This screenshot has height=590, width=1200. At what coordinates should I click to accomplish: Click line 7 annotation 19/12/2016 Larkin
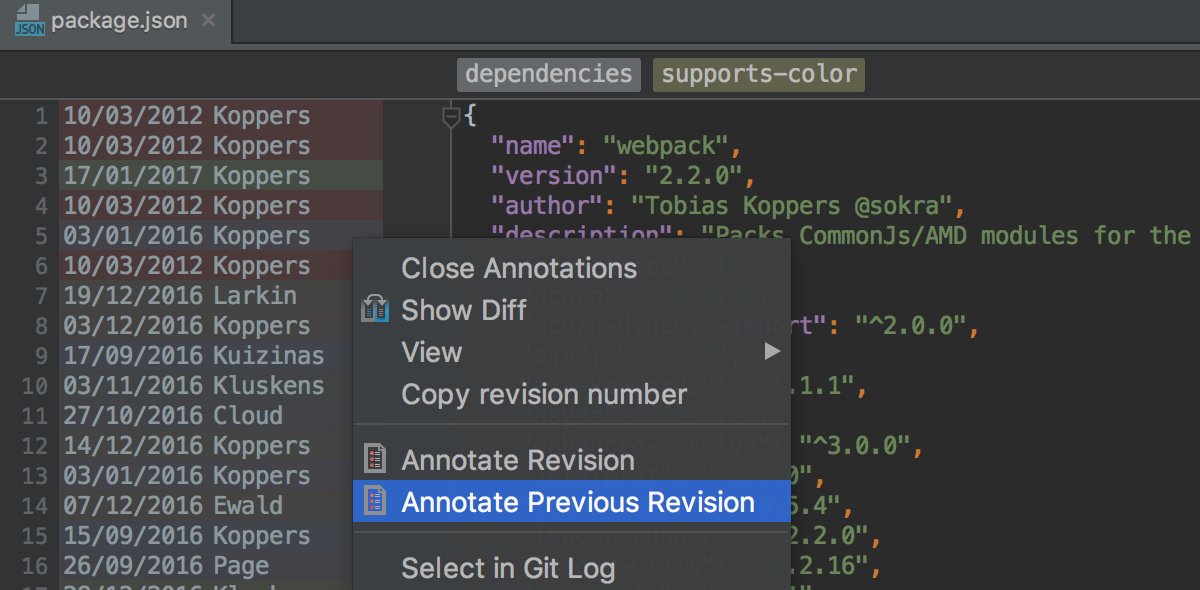pyautogui.click(x=180, y=296)
